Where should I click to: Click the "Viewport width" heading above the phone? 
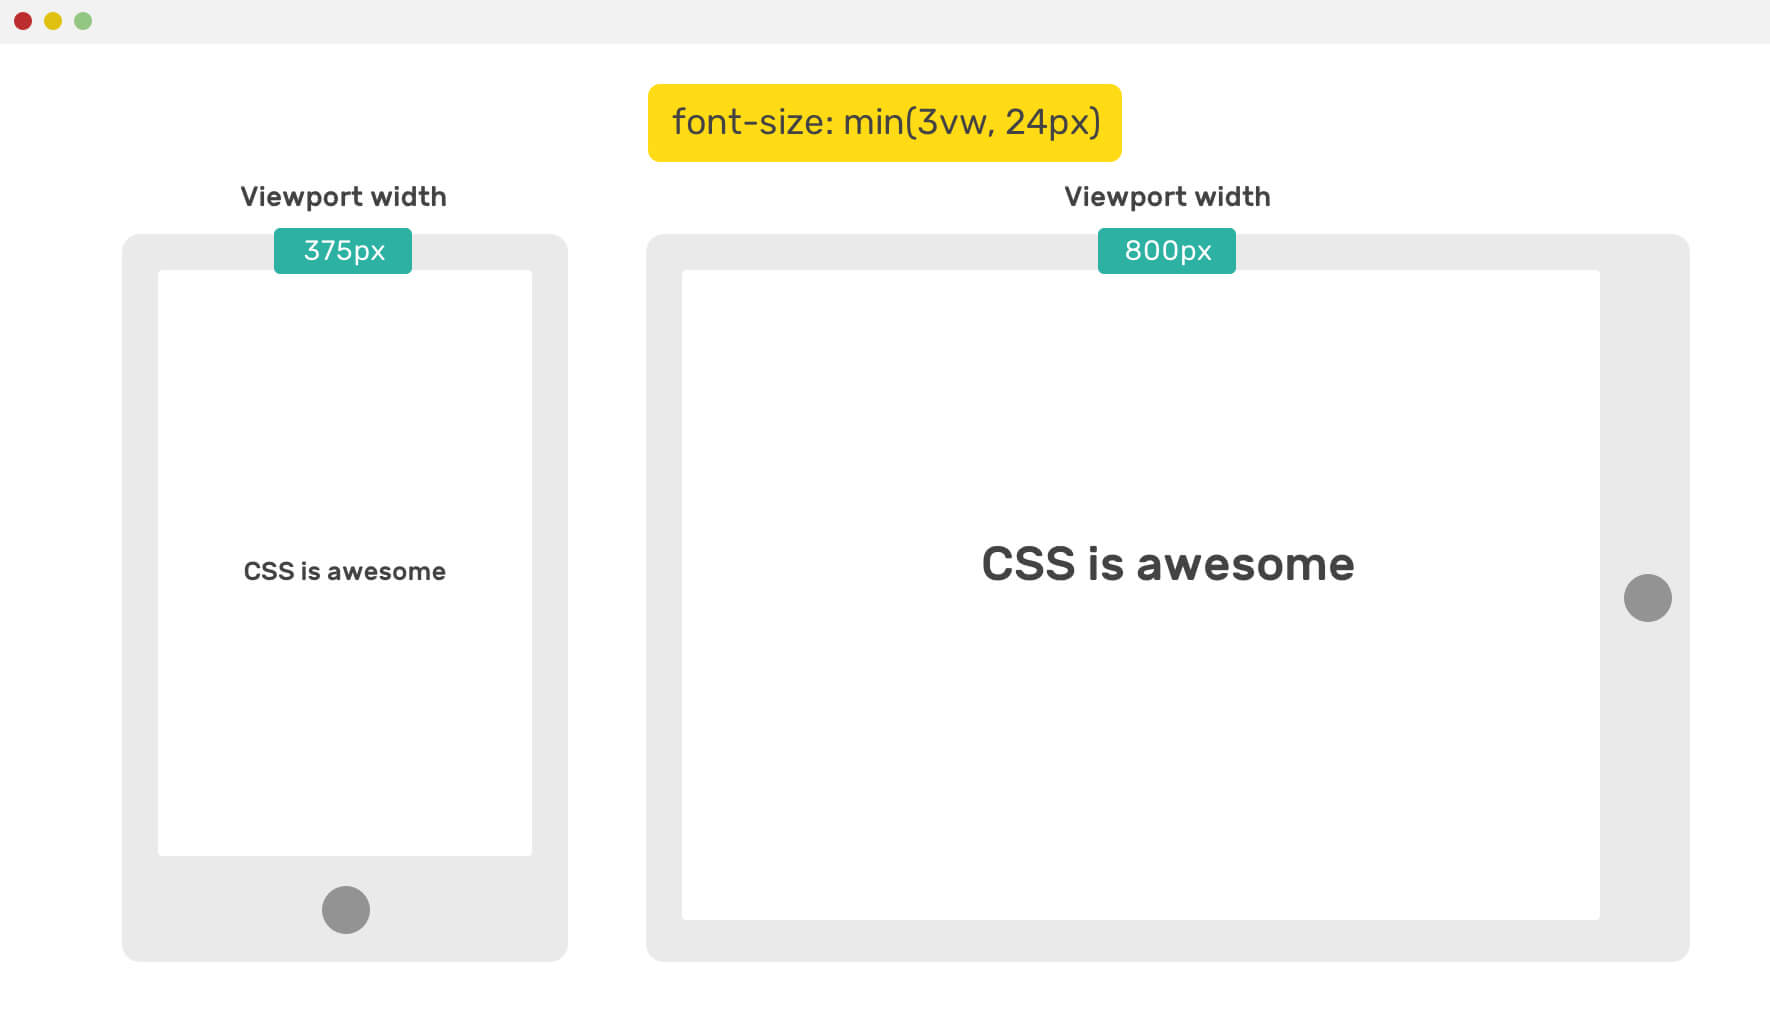click(x=343, y=197)
